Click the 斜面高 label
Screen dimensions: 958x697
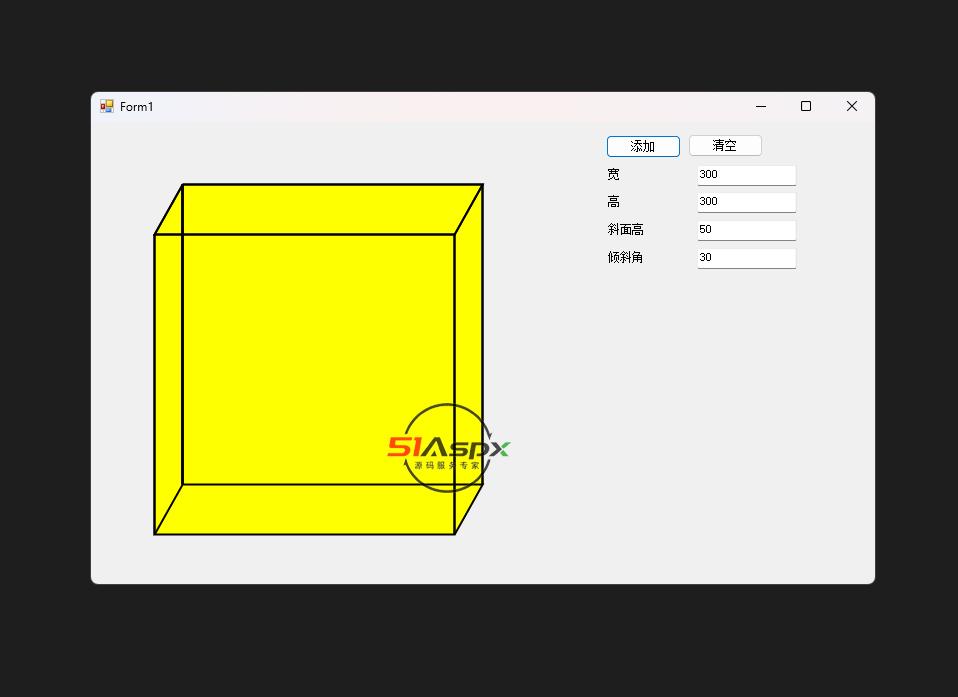(626, 230)
